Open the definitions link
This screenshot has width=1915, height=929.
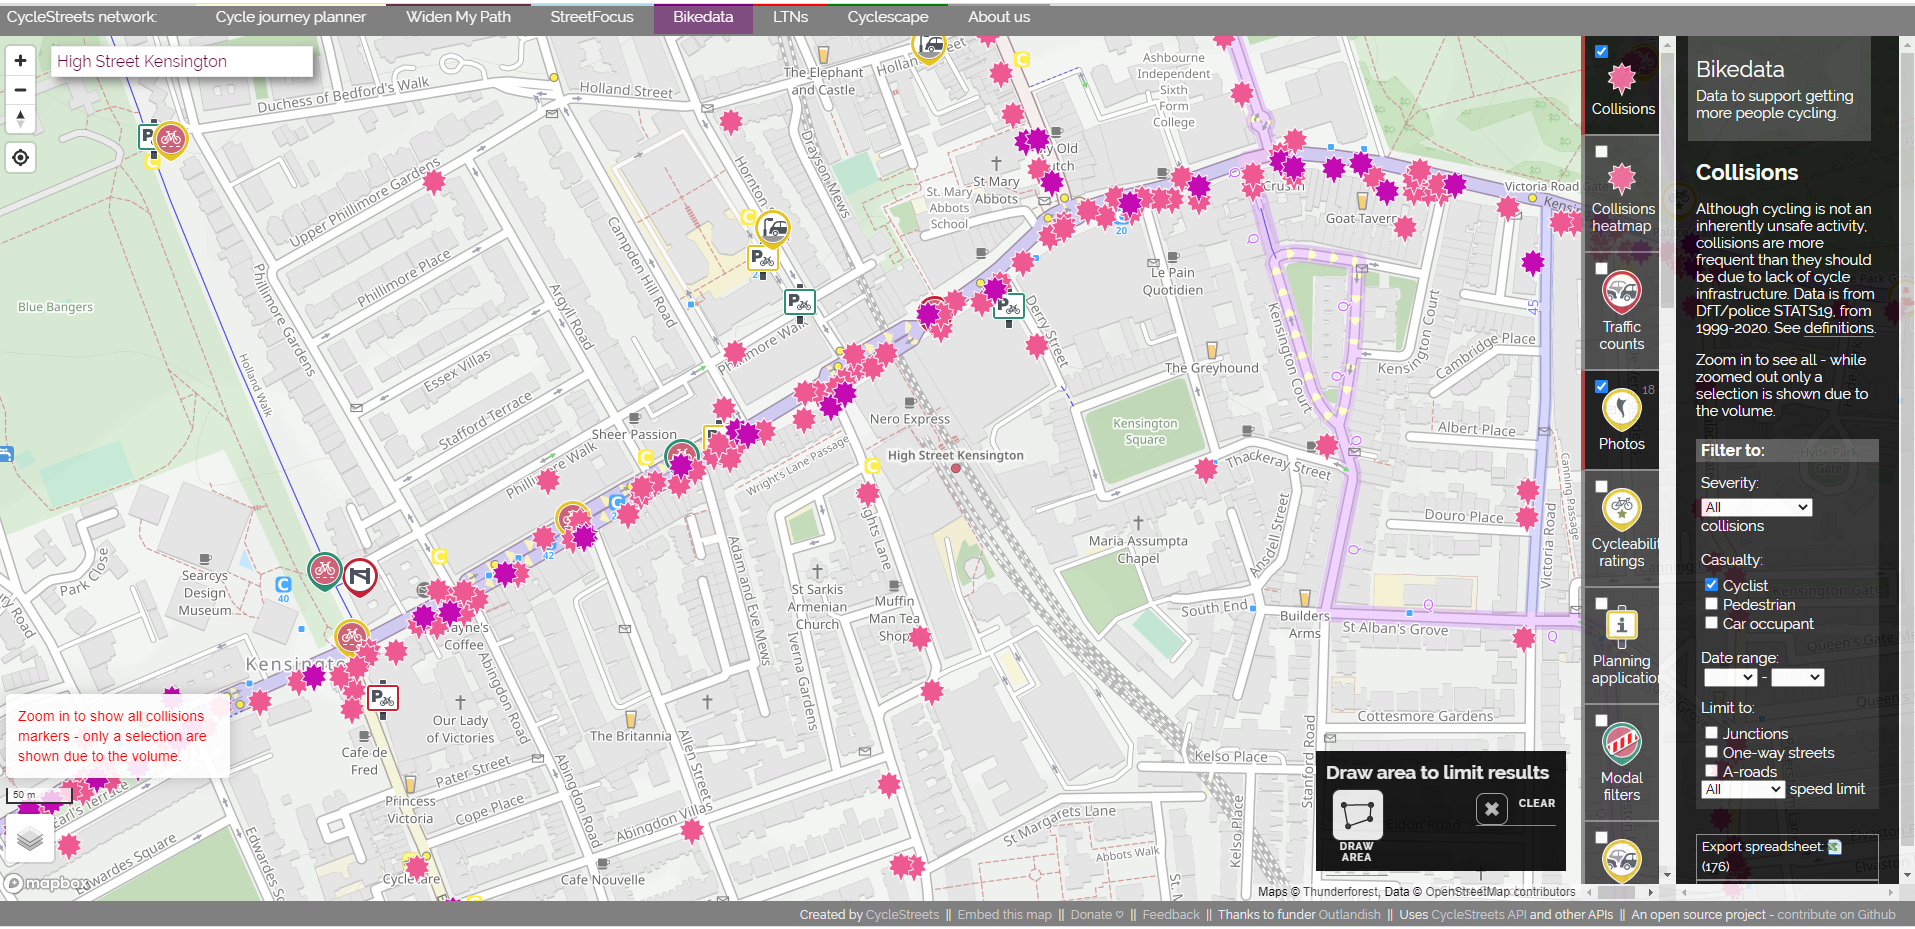[1838, 328]
